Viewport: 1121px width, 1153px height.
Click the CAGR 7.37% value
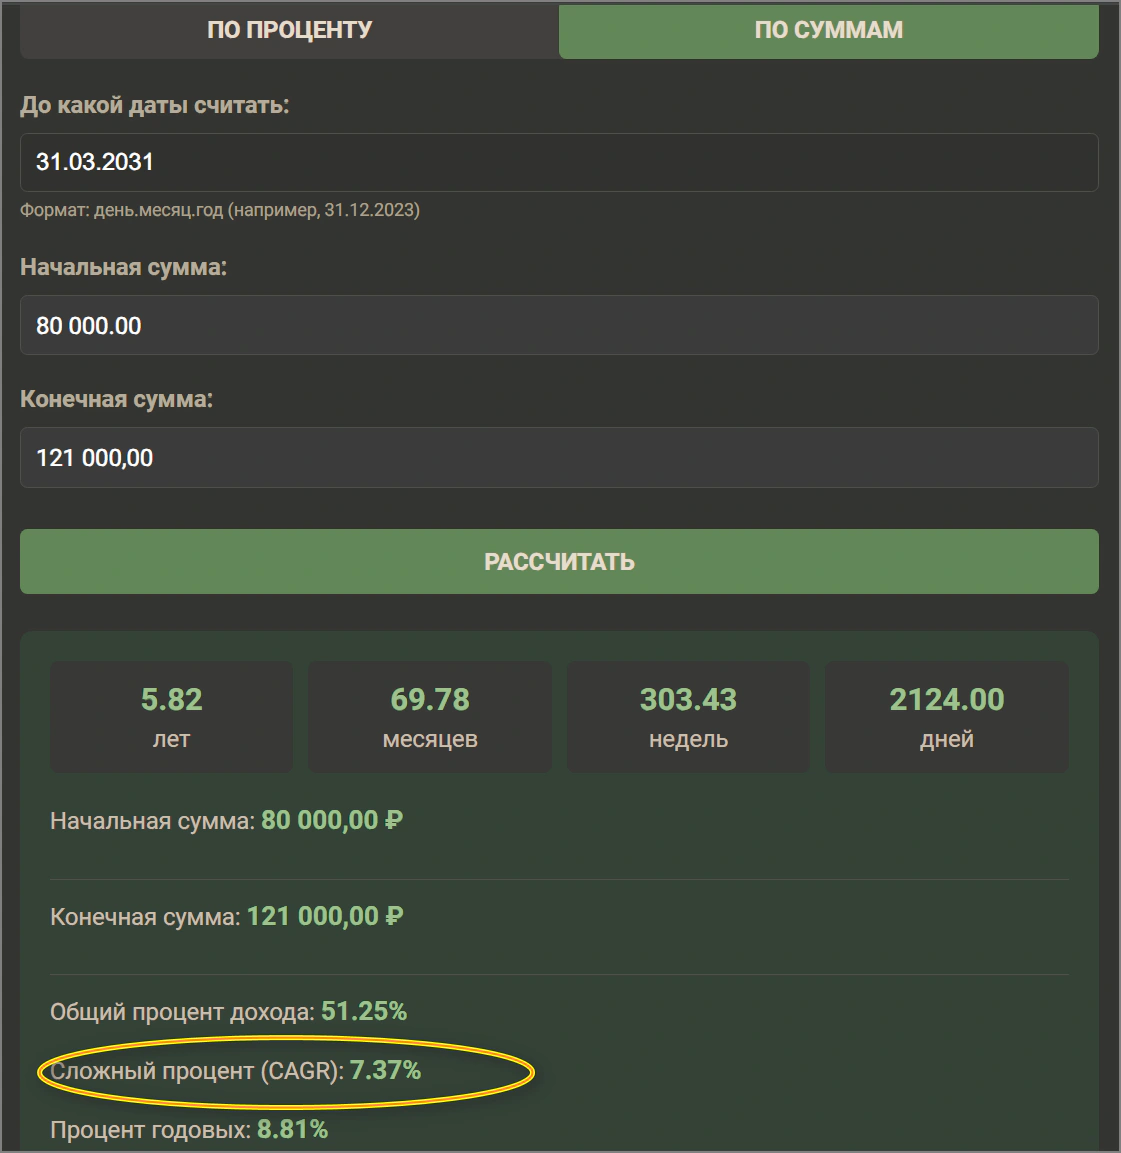click(385, 1071)
